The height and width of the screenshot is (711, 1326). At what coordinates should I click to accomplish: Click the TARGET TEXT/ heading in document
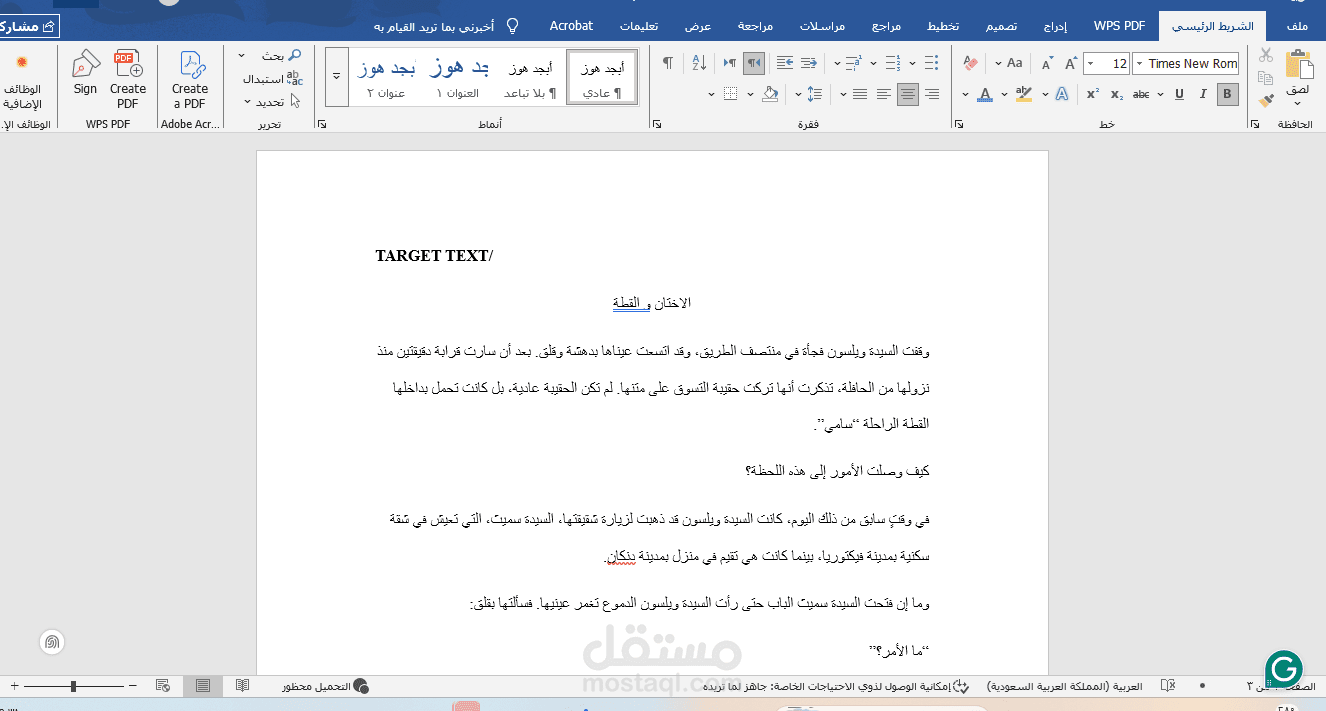(434, 256)
